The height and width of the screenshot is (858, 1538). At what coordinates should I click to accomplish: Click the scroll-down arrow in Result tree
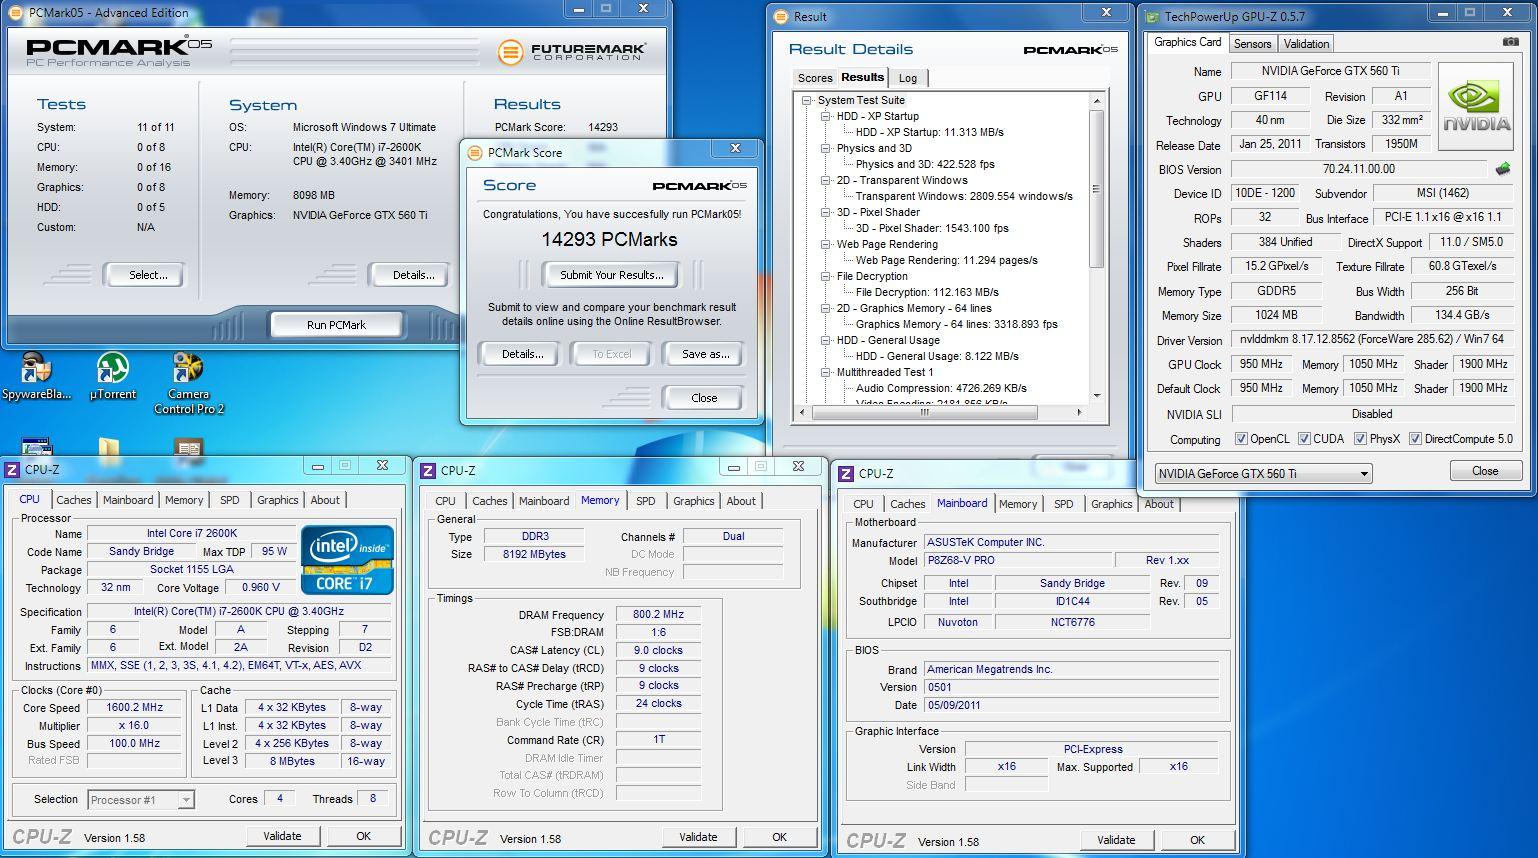1096,396
